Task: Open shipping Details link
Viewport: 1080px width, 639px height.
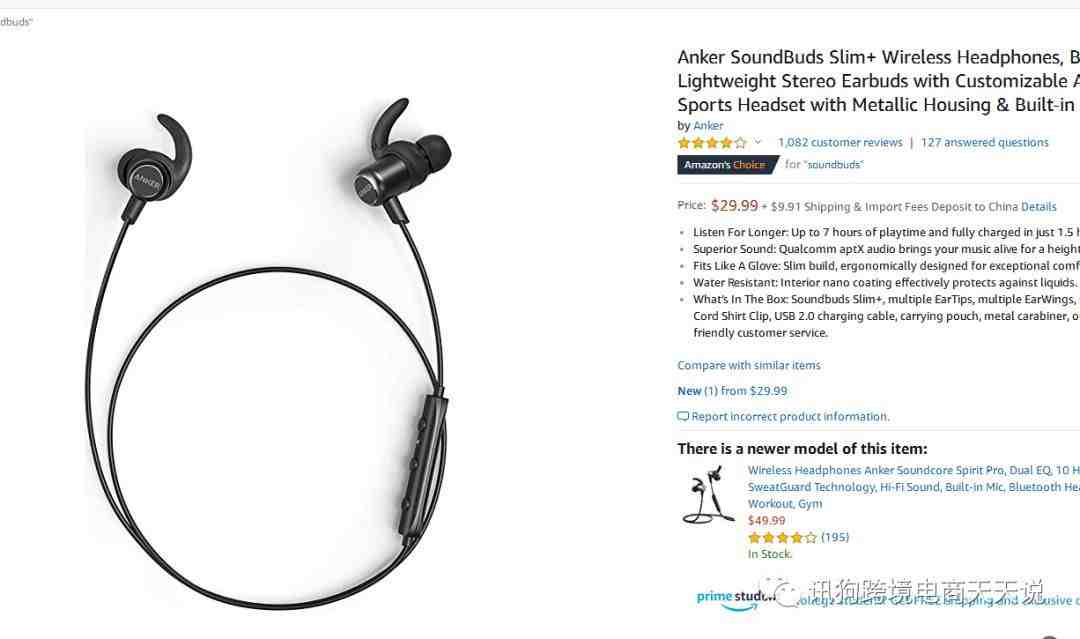Action: coord(1039,207)
